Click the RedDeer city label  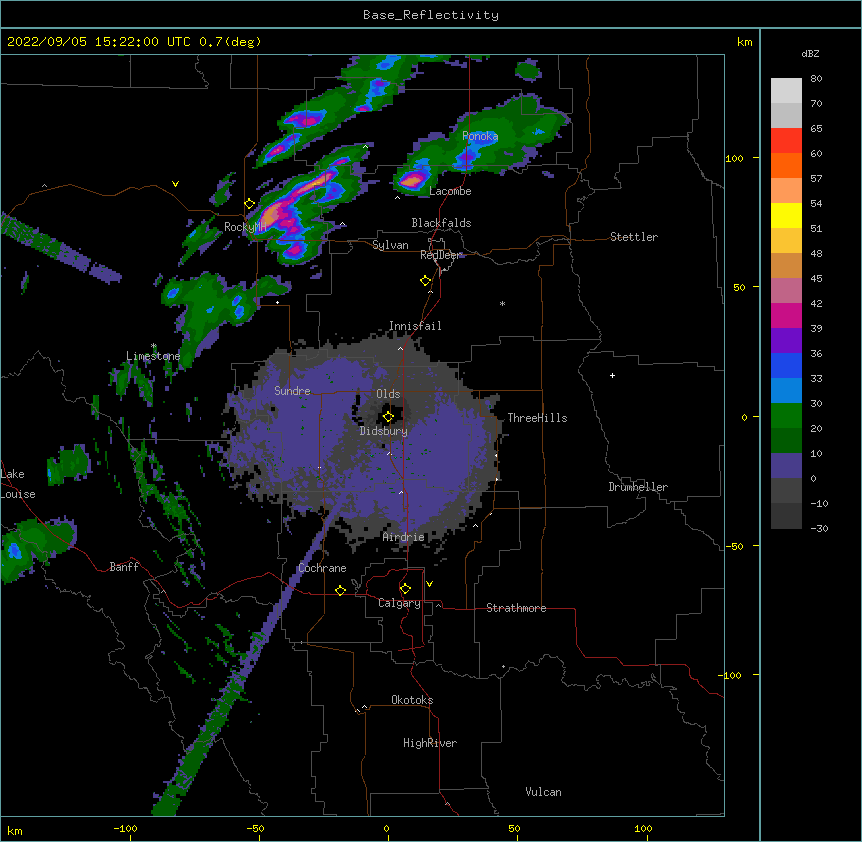[x=440, y=255]
